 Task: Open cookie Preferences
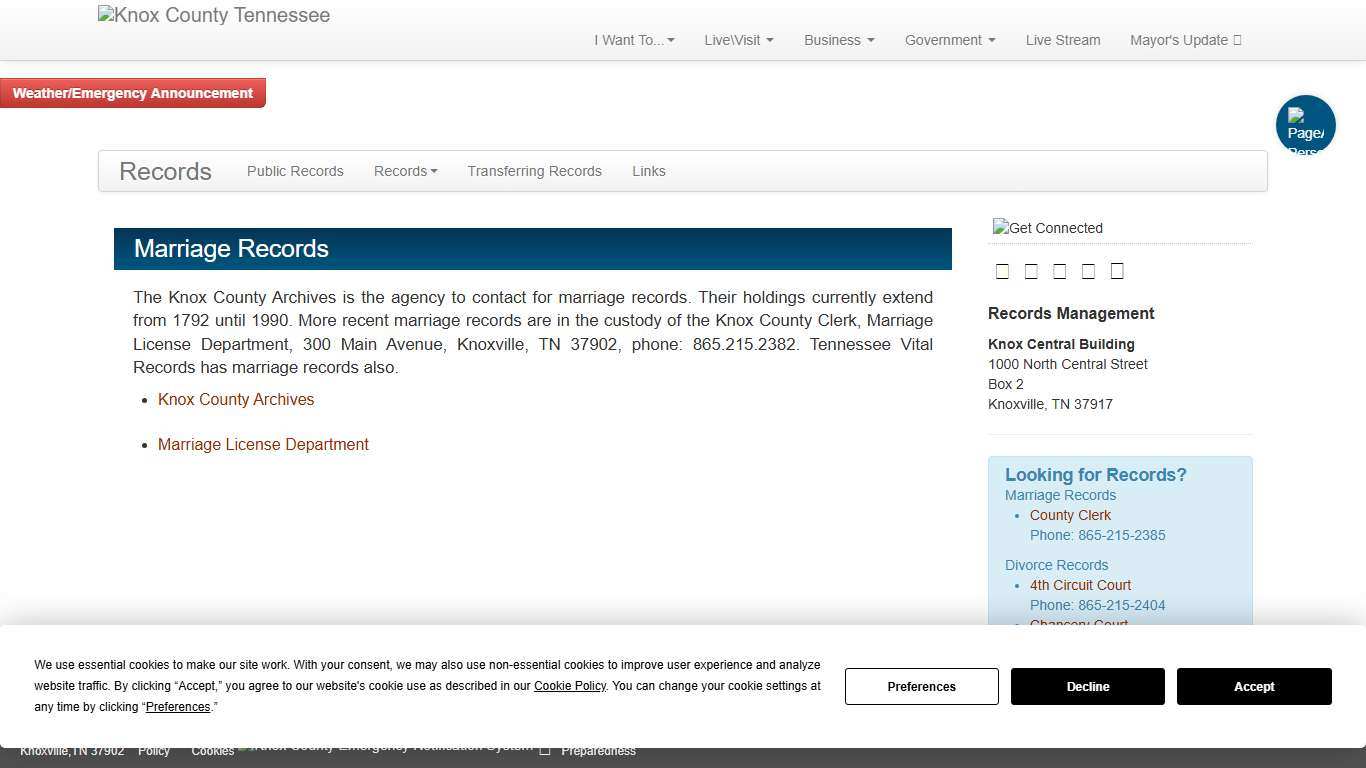click(920, 686)
